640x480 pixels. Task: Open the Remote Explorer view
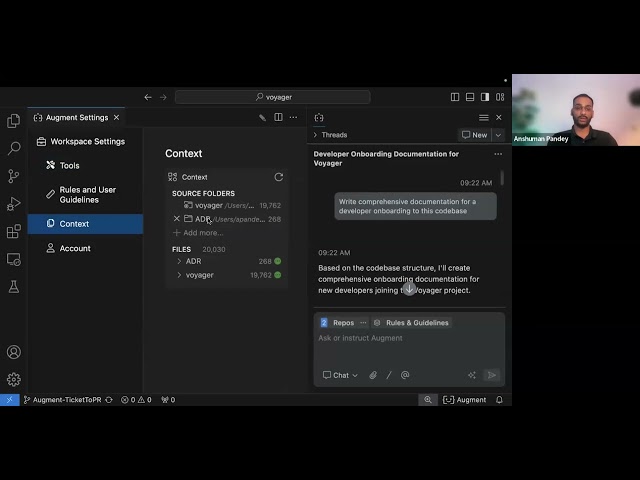point(13,259)
